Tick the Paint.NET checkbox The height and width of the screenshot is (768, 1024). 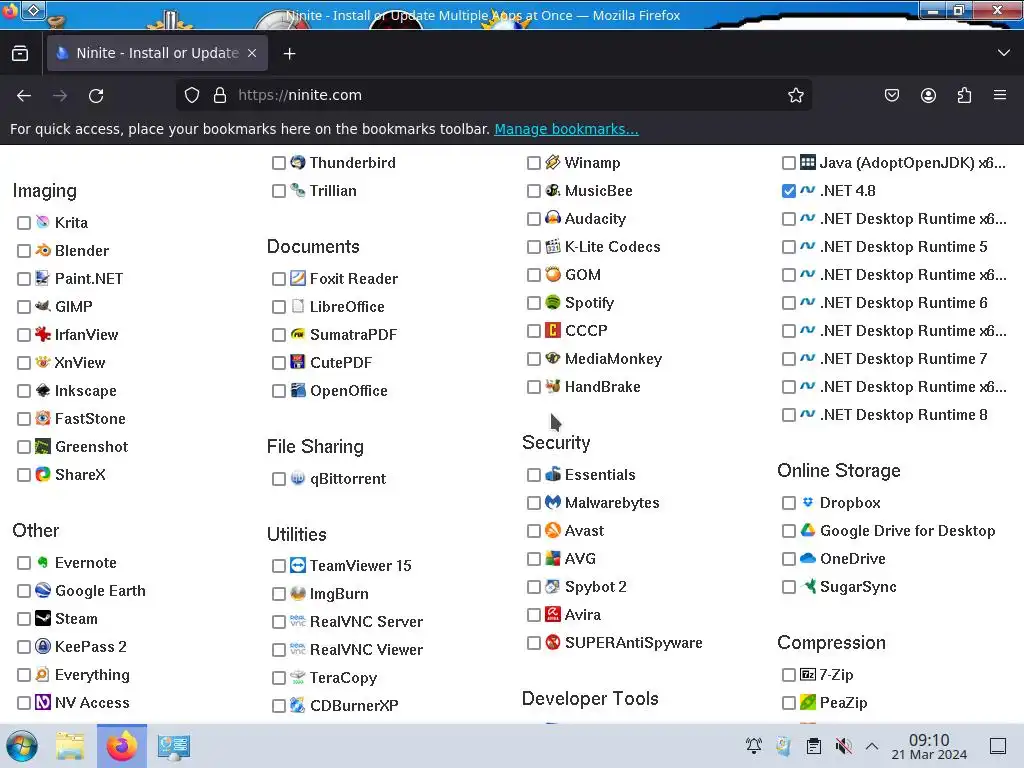24,279
